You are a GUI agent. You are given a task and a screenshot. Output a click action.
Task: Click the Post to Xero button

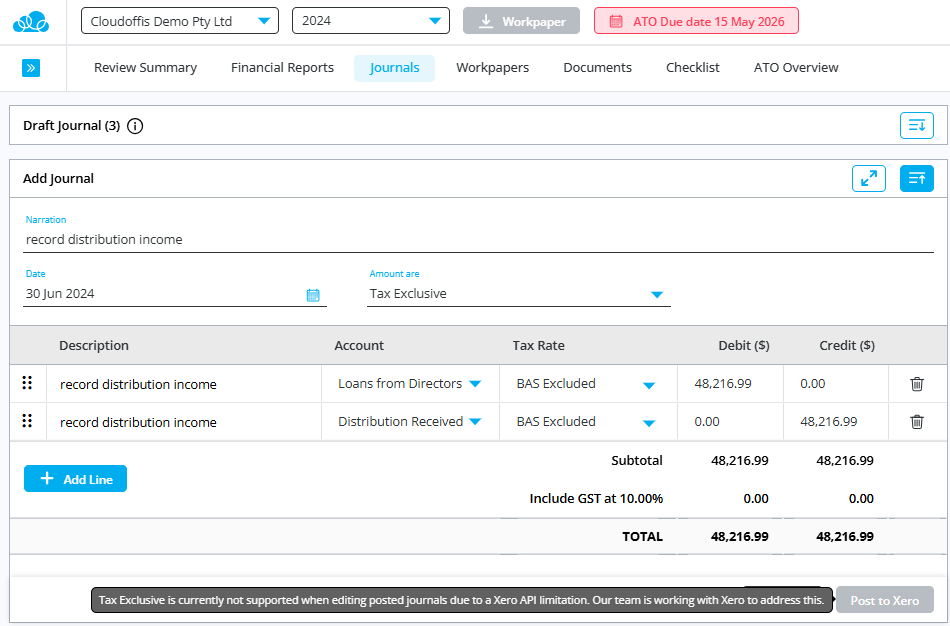click(x=885, y=600)
